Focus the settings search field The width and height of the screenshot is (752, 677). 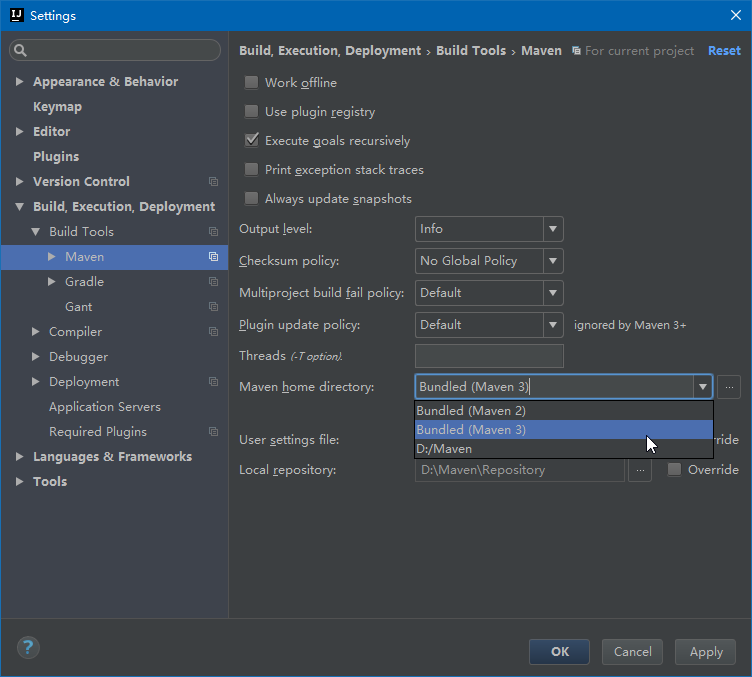click(x=115, y=50)
